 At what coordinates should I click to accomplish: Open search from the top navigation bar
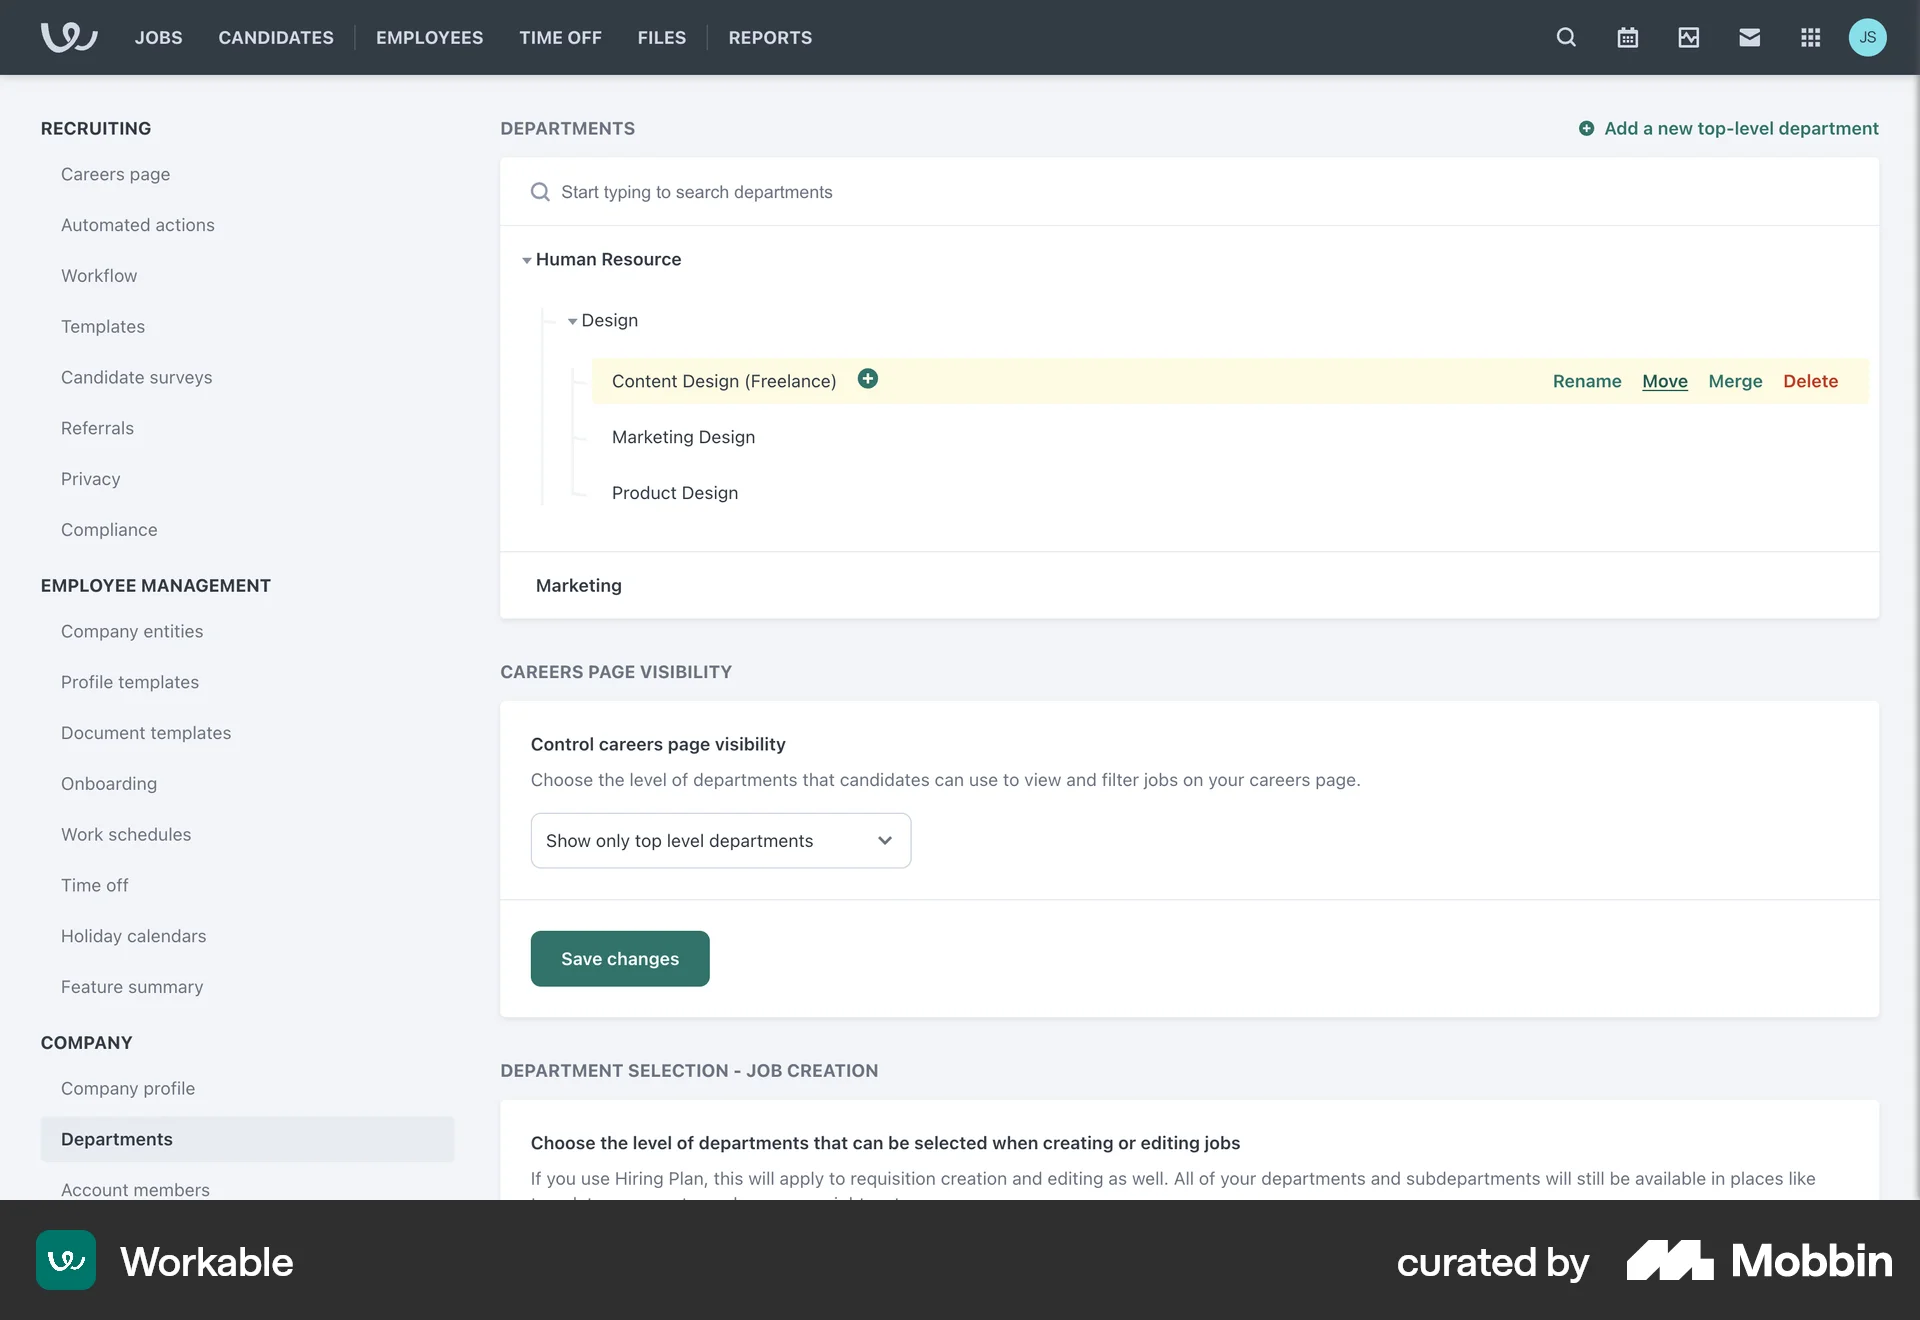pos(1565,37)
